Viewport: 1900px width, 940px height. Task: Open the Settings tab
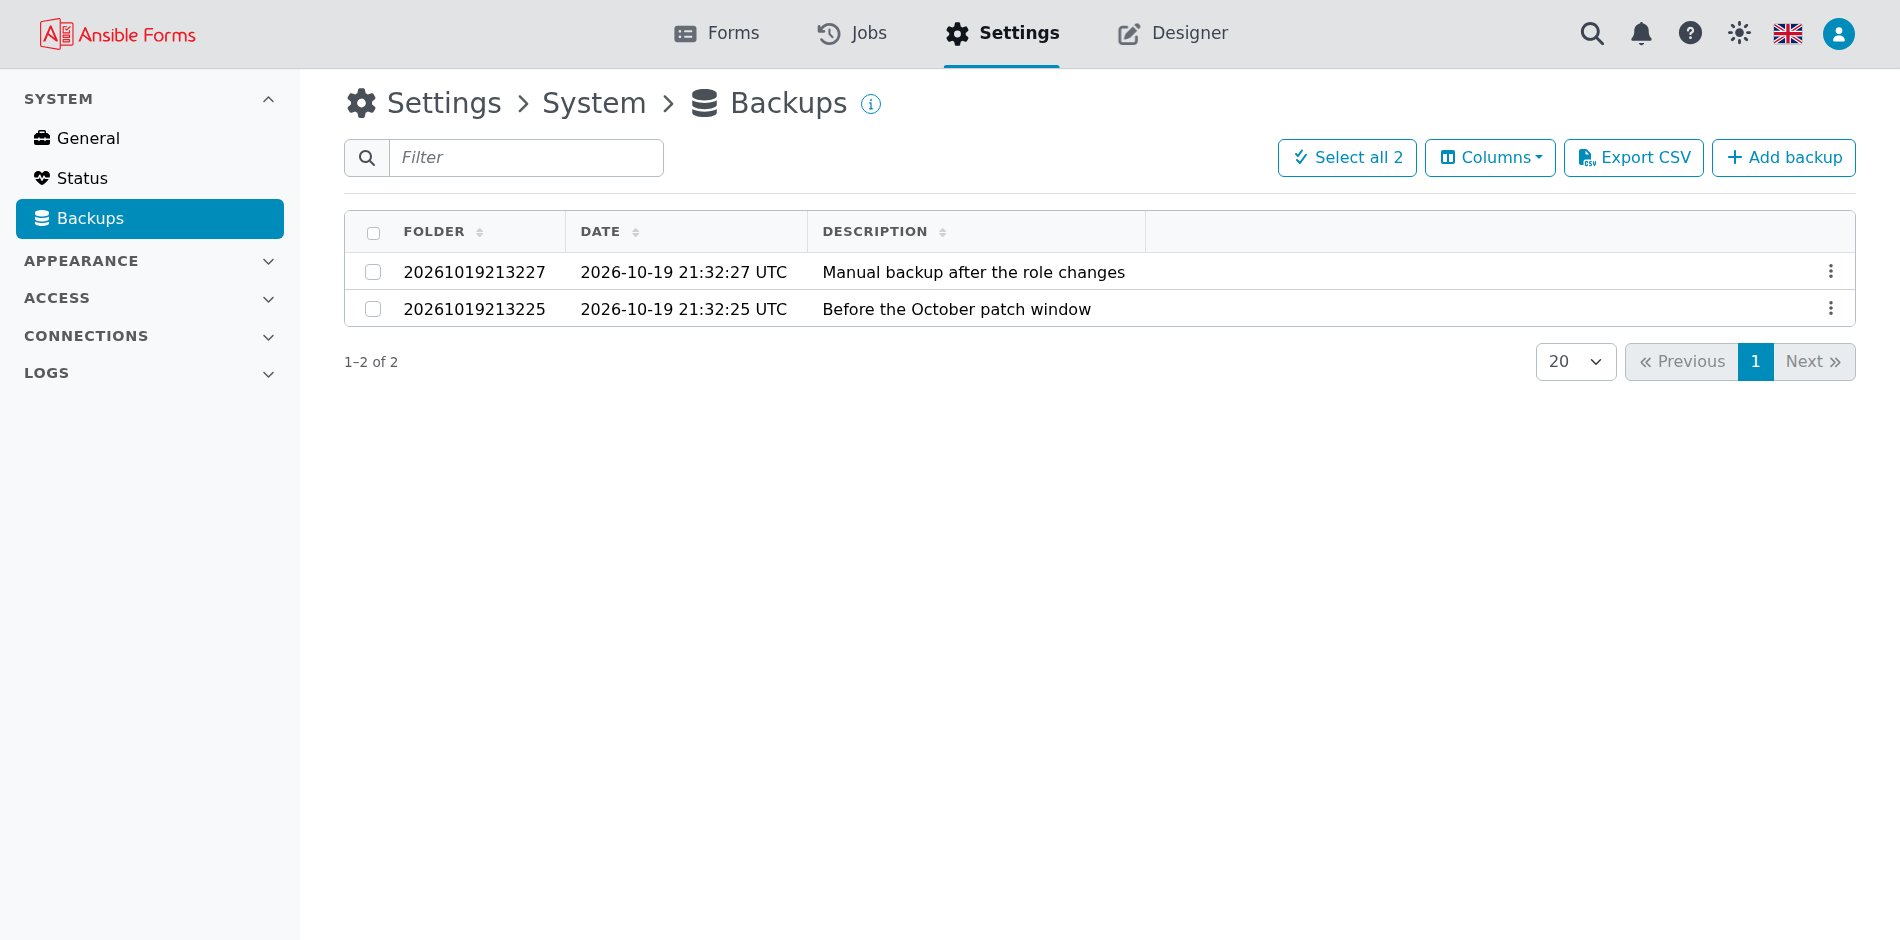(1002, 33)
